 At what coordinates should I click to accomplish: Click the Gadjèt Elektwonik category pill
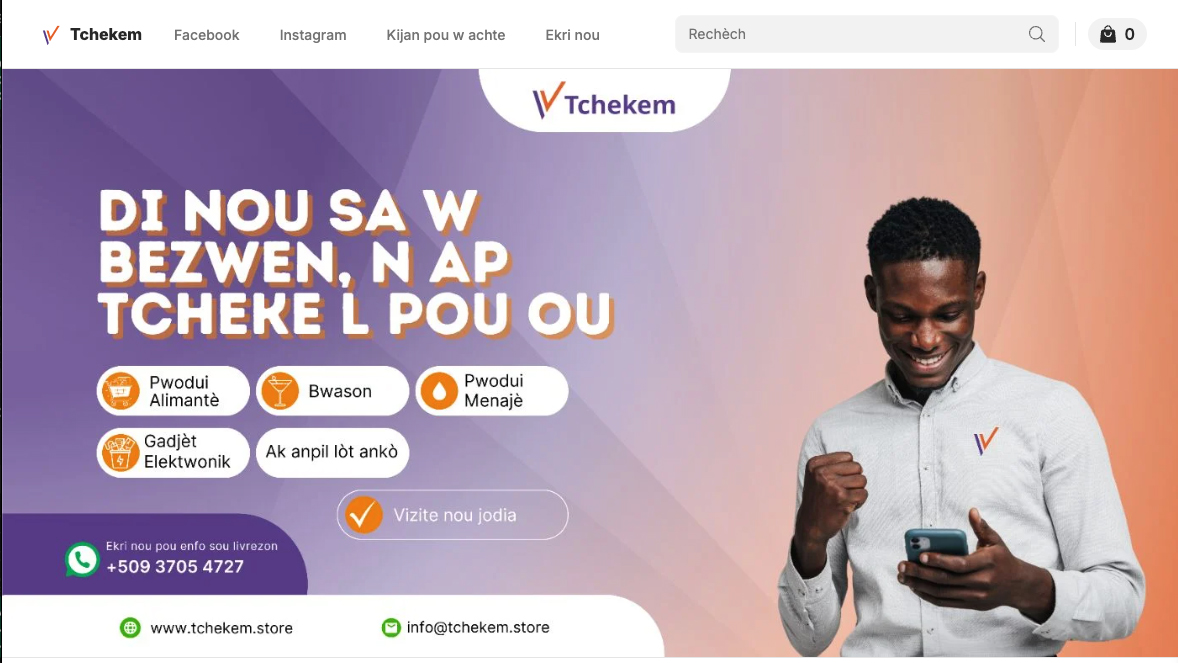[x=173, y=453]
